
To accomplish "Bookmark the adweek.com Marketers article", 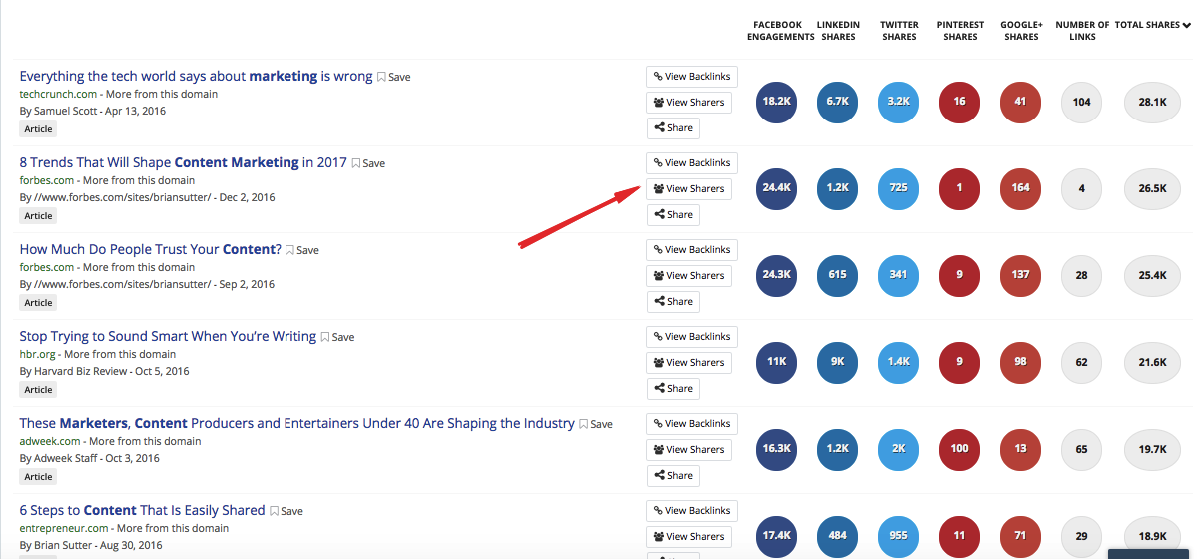I will click(595, 425).
